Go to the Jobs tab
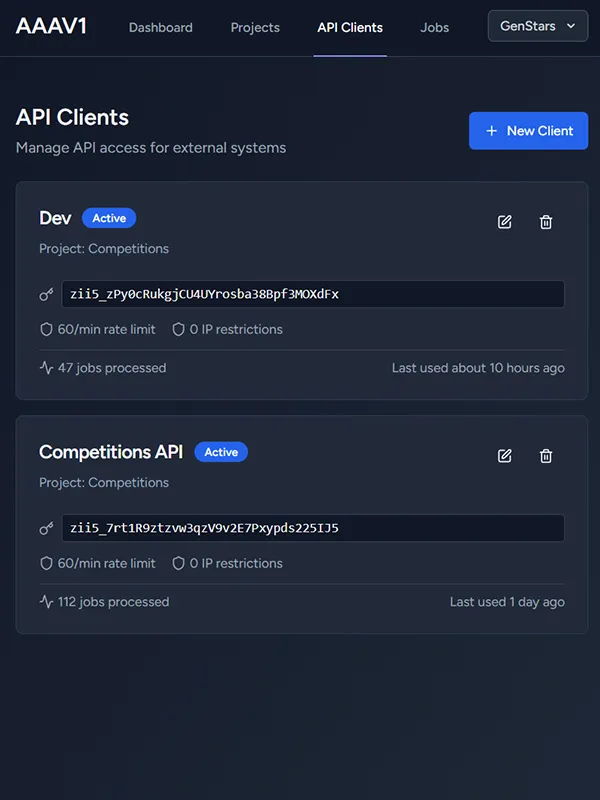The width and height of the screenshot is (600, 800). 435,27
